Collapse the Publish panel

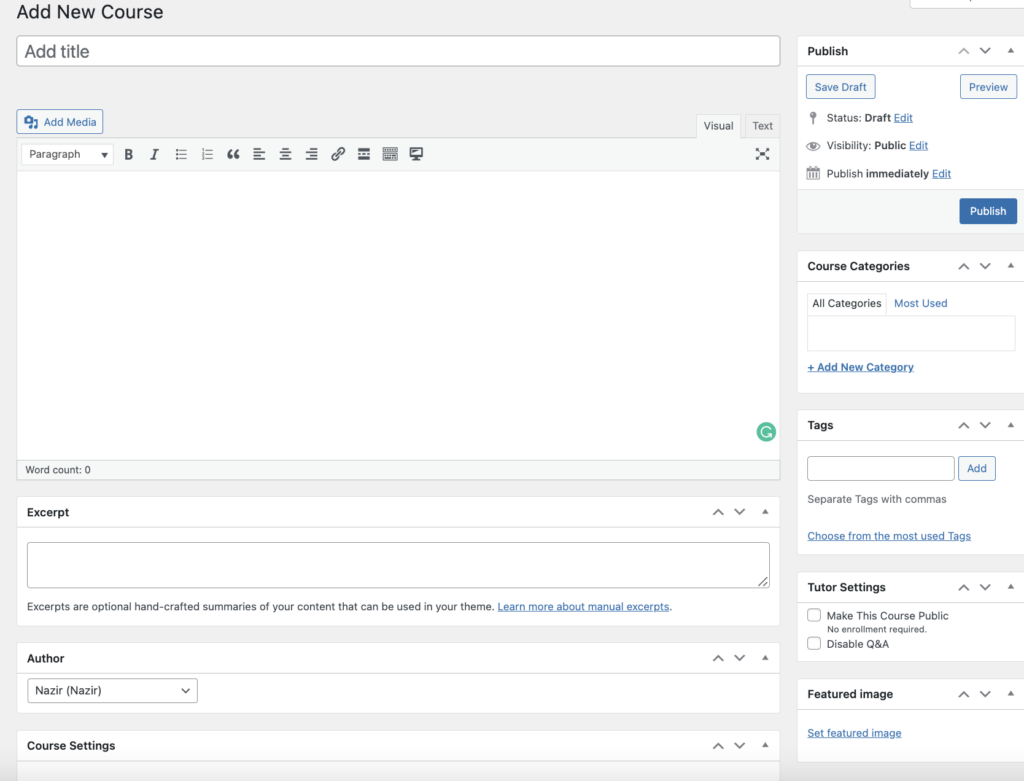point(1009,51)
